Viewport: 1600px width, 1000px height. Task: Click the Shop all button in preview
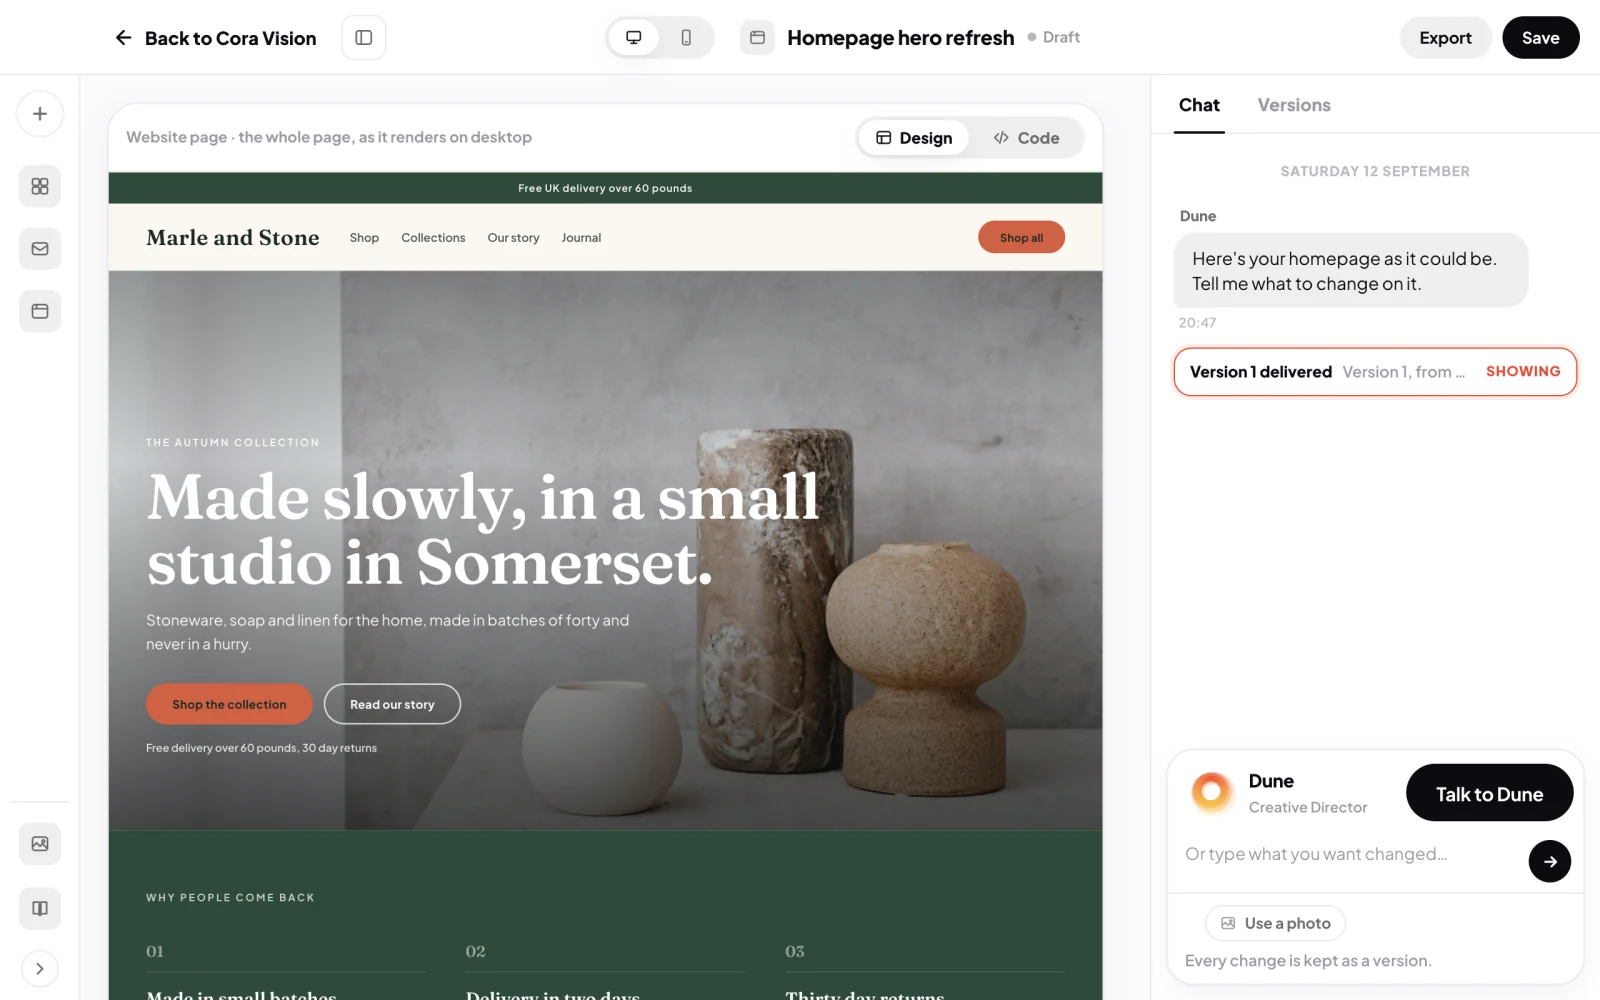coord(1021,237)
